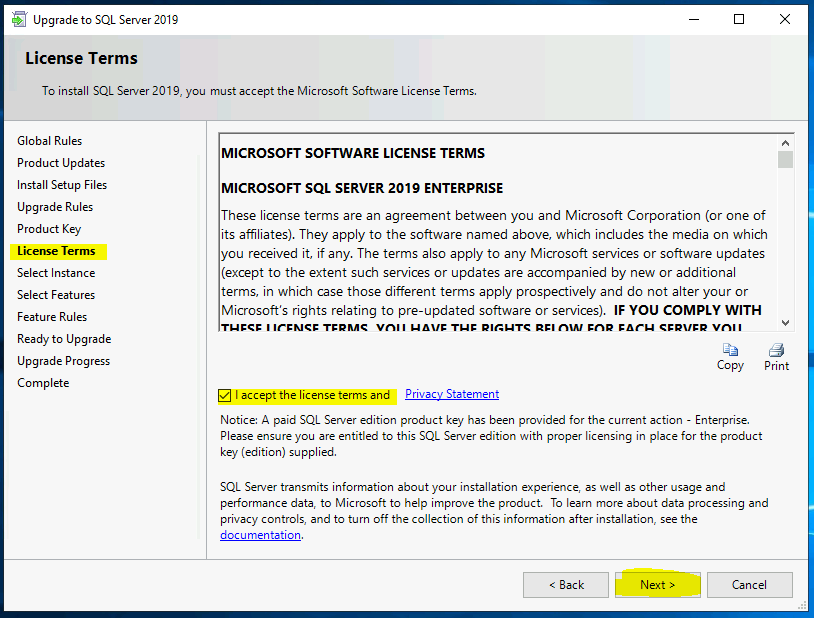The width and height of the screenshot is (814, 618).
Task: Click the Next button
Action: (658, 585)
